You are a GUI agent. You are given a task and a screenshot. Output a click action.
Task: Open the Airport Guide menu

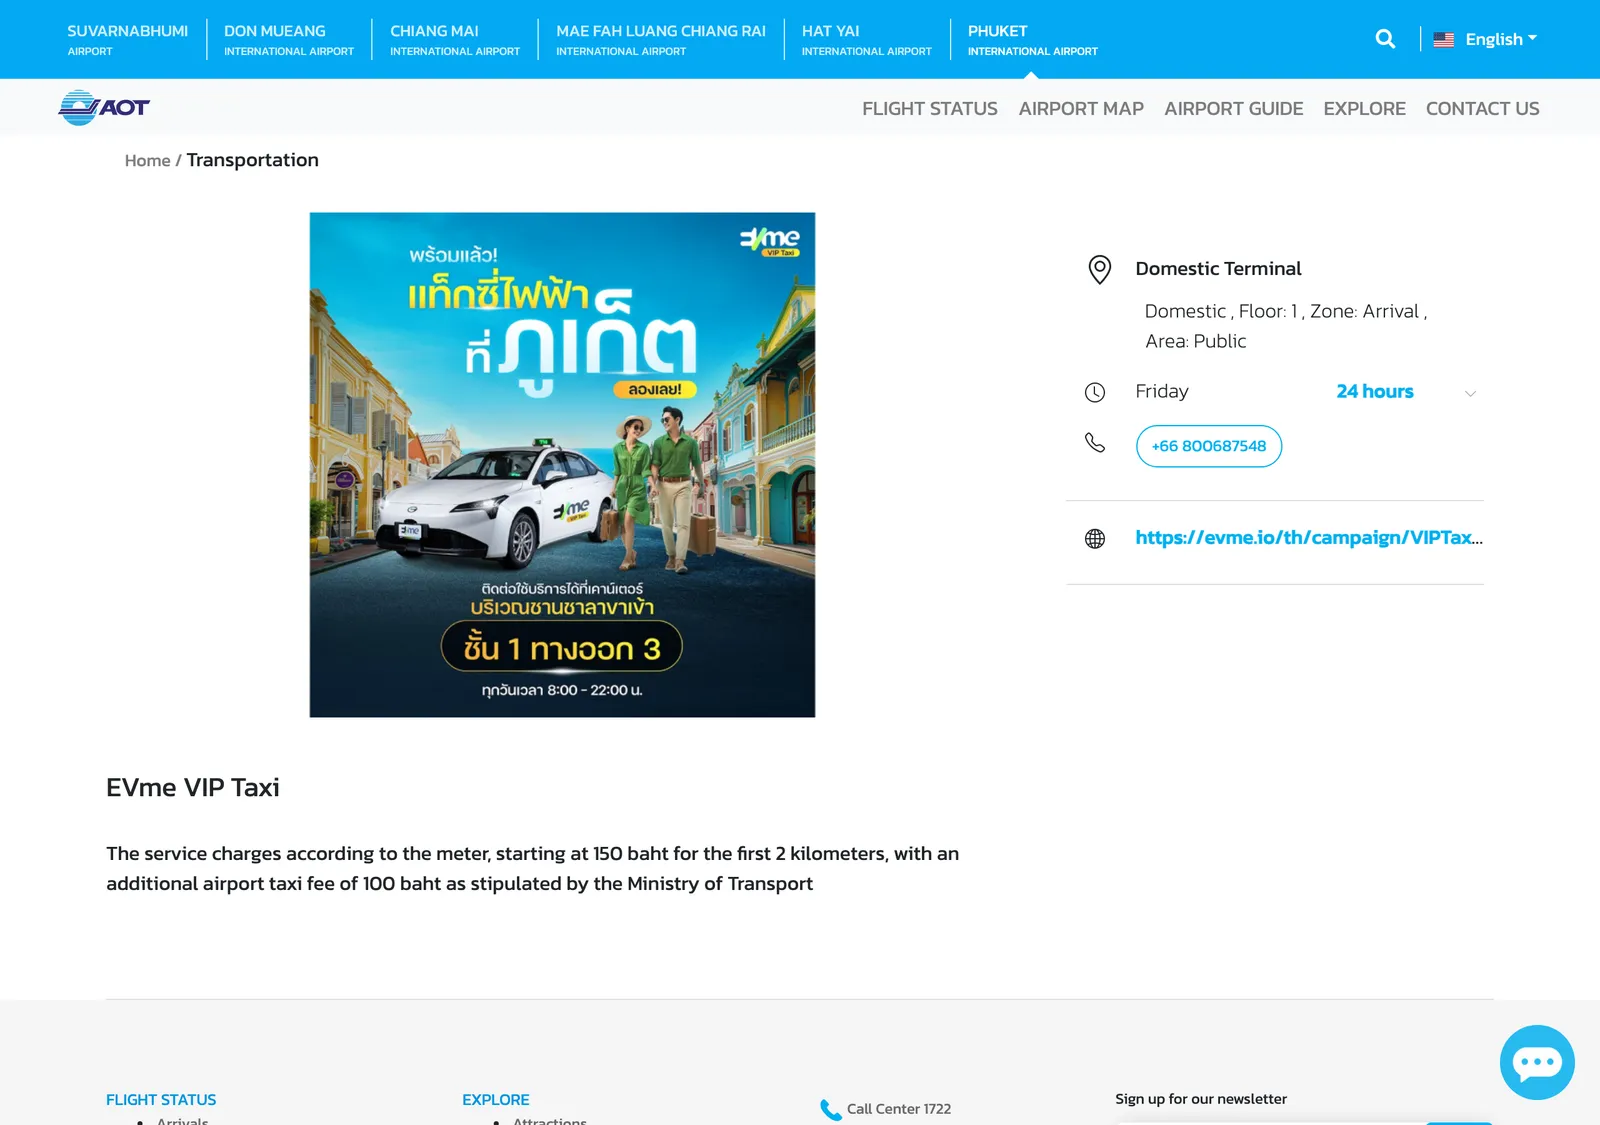pyautogui.click(x=1233, y=108)
